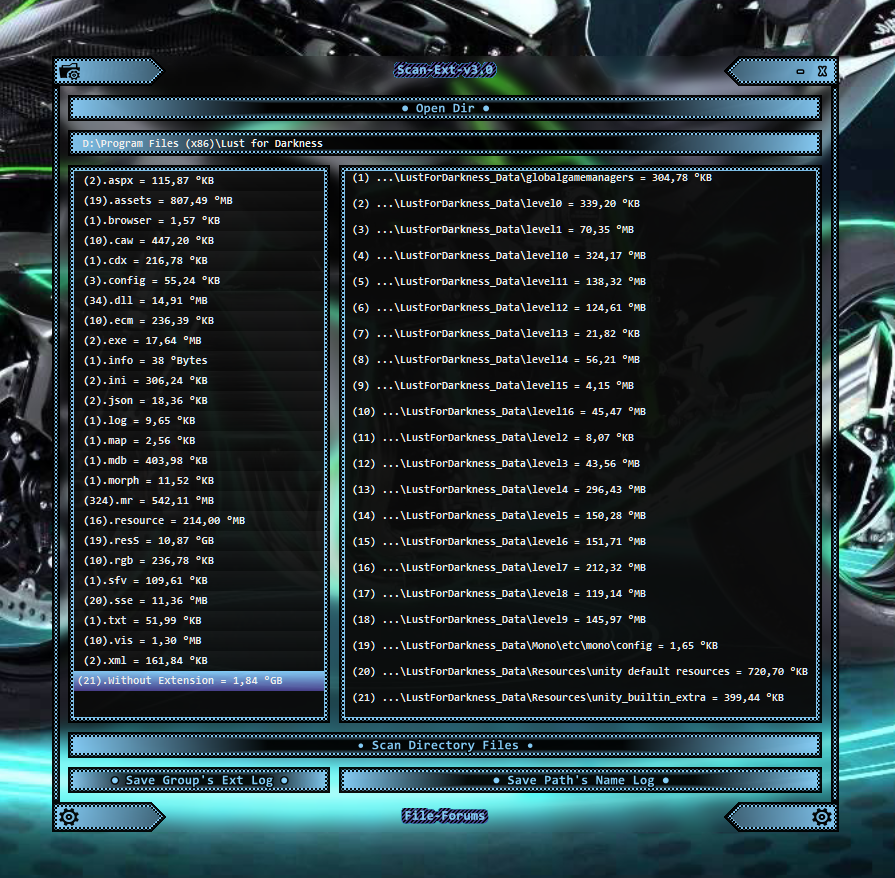Click the level10 = 324,17 MB entry
The width and height of the screenshot is (895, 878).
click(x=498, y=255)
